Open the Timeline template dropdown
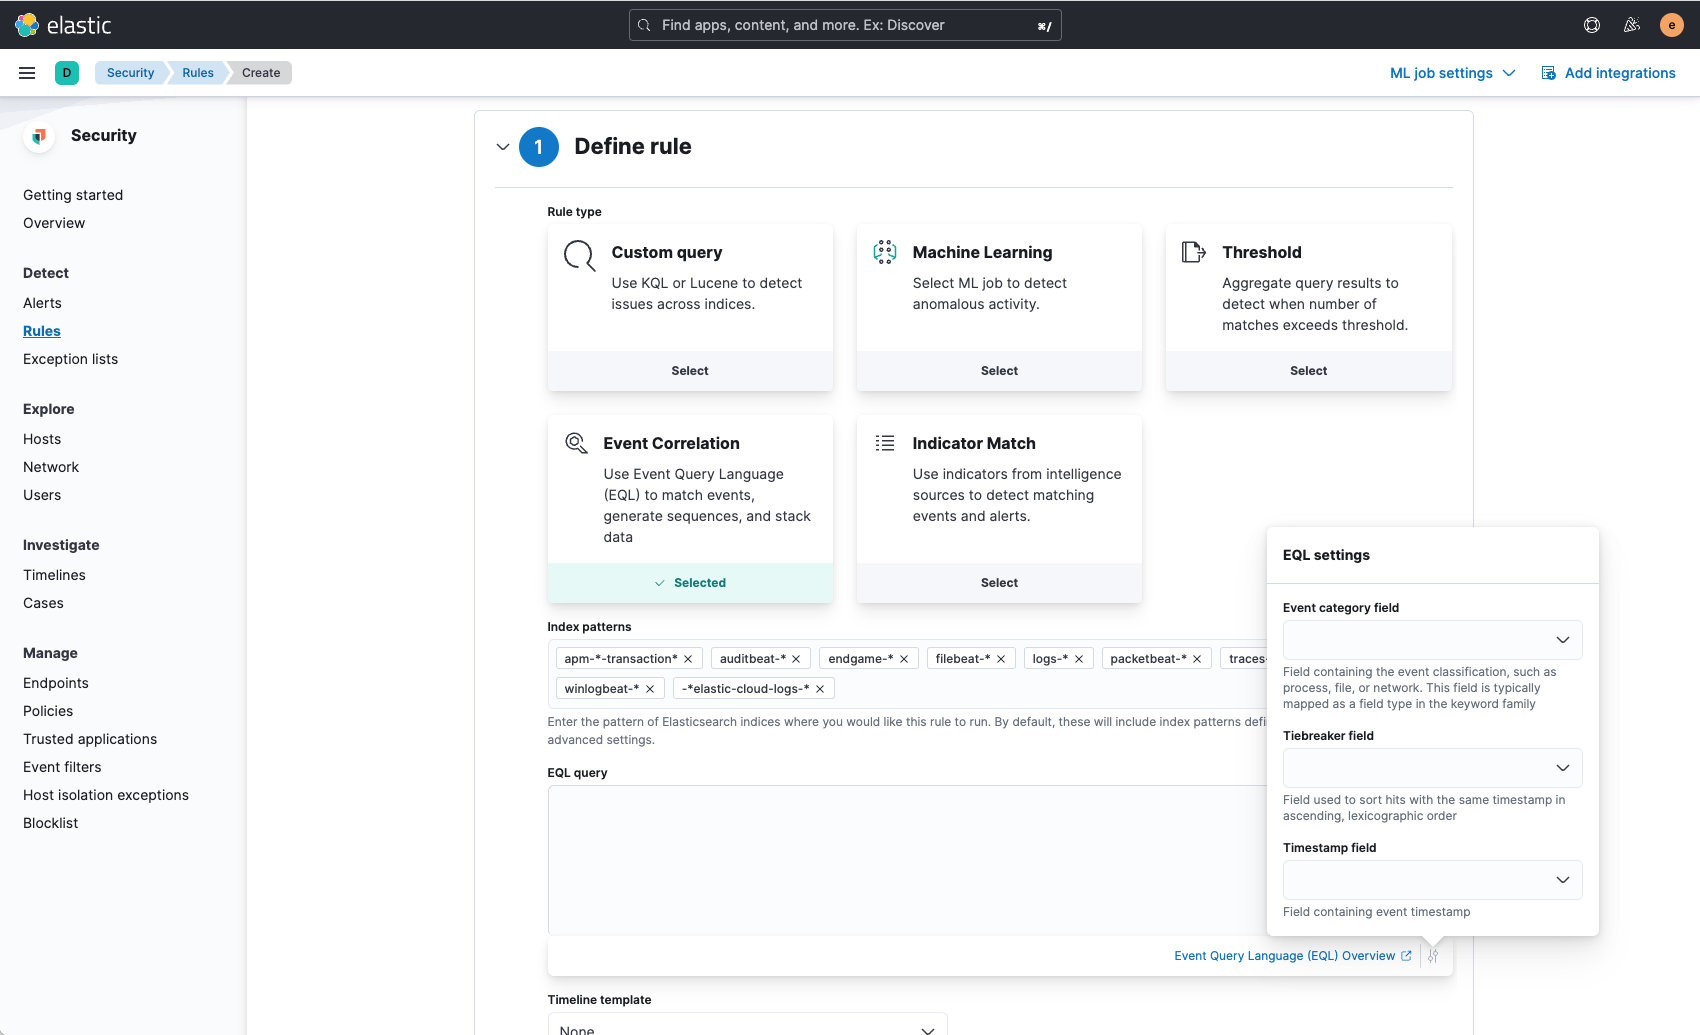 coord(747,1025)
